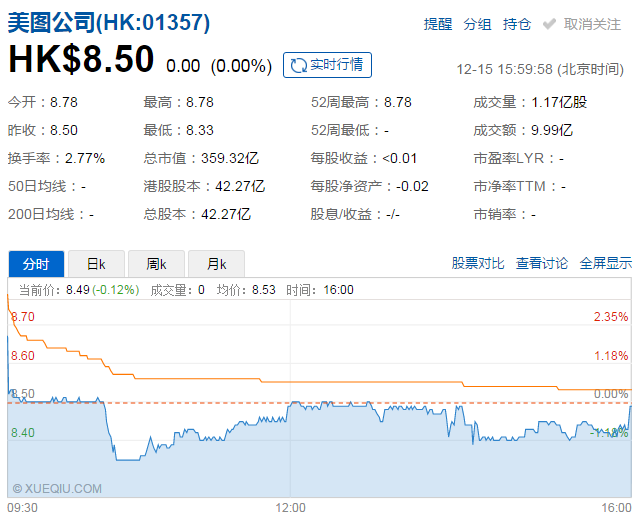Switch to the 周k weekly chart tab
641x519 pixels.
[x=157, y=264]
